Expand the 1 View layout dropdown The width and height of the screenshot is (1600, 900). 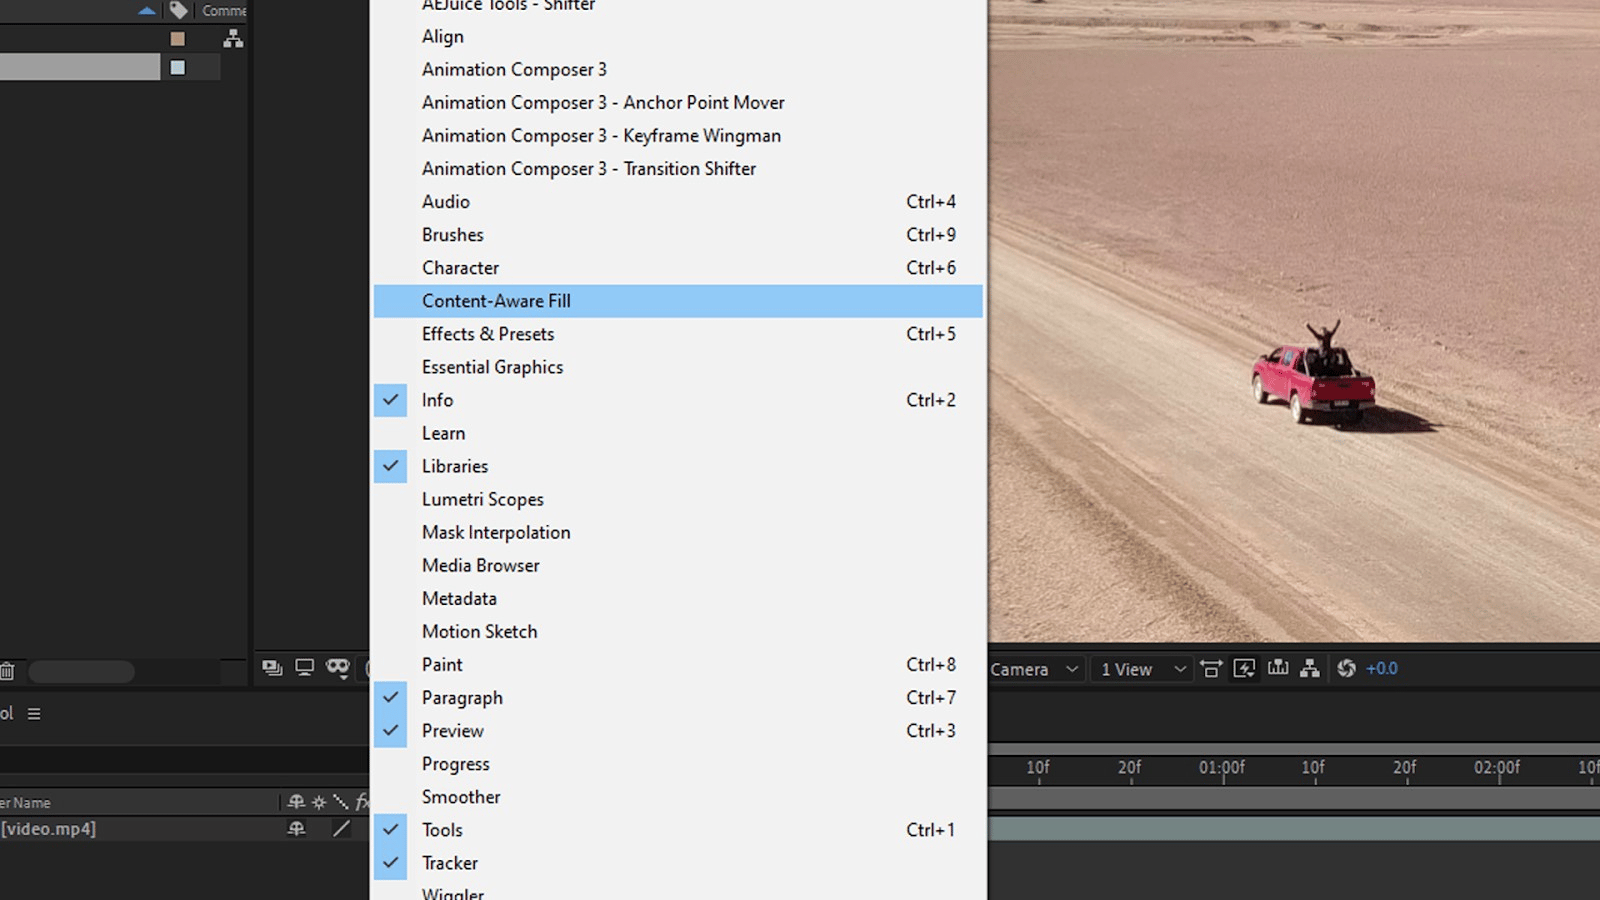pos(1143,669)
